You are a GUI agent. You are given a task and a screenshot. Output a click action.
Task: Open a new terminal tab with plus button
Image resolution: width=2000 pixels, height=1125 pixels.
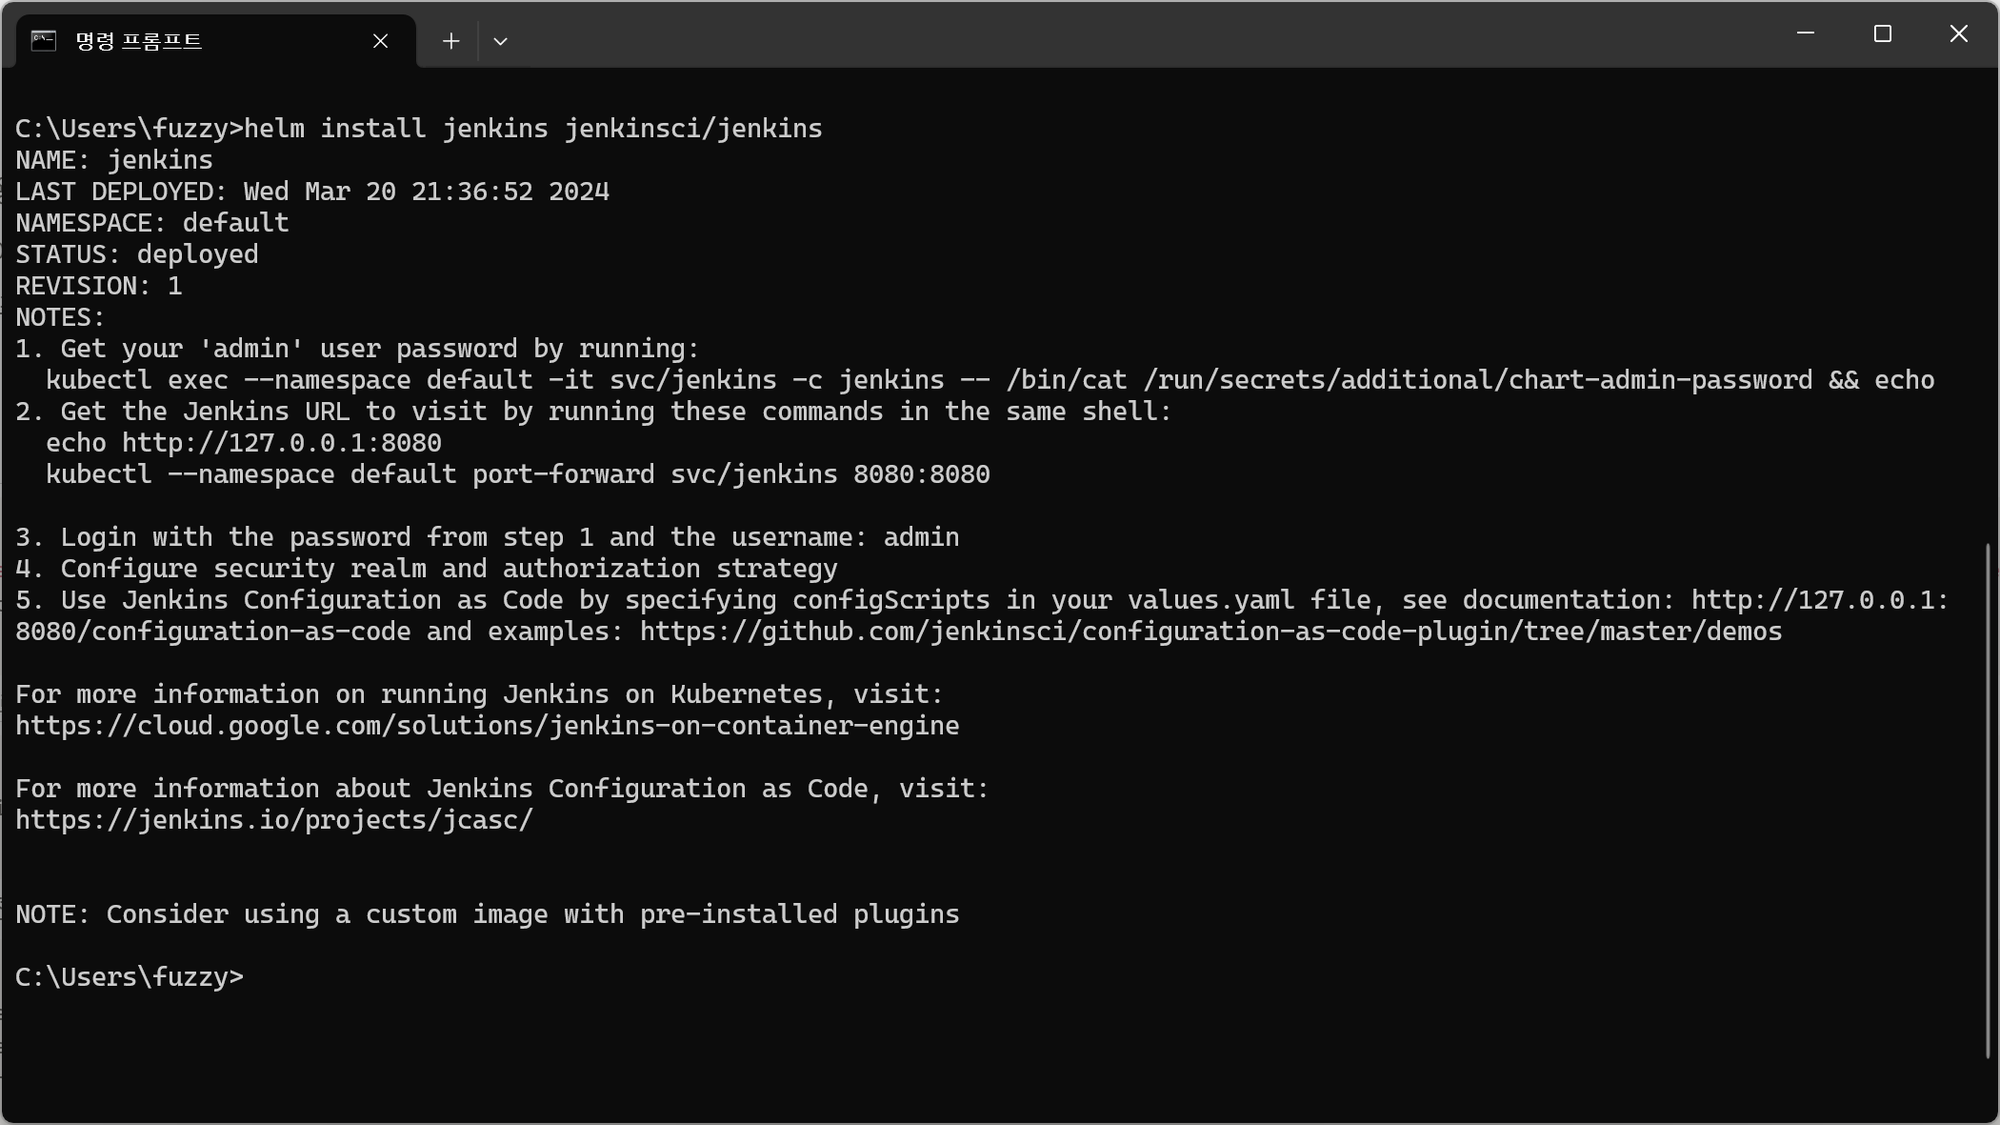pyautogui.click(x=451, y=41)
